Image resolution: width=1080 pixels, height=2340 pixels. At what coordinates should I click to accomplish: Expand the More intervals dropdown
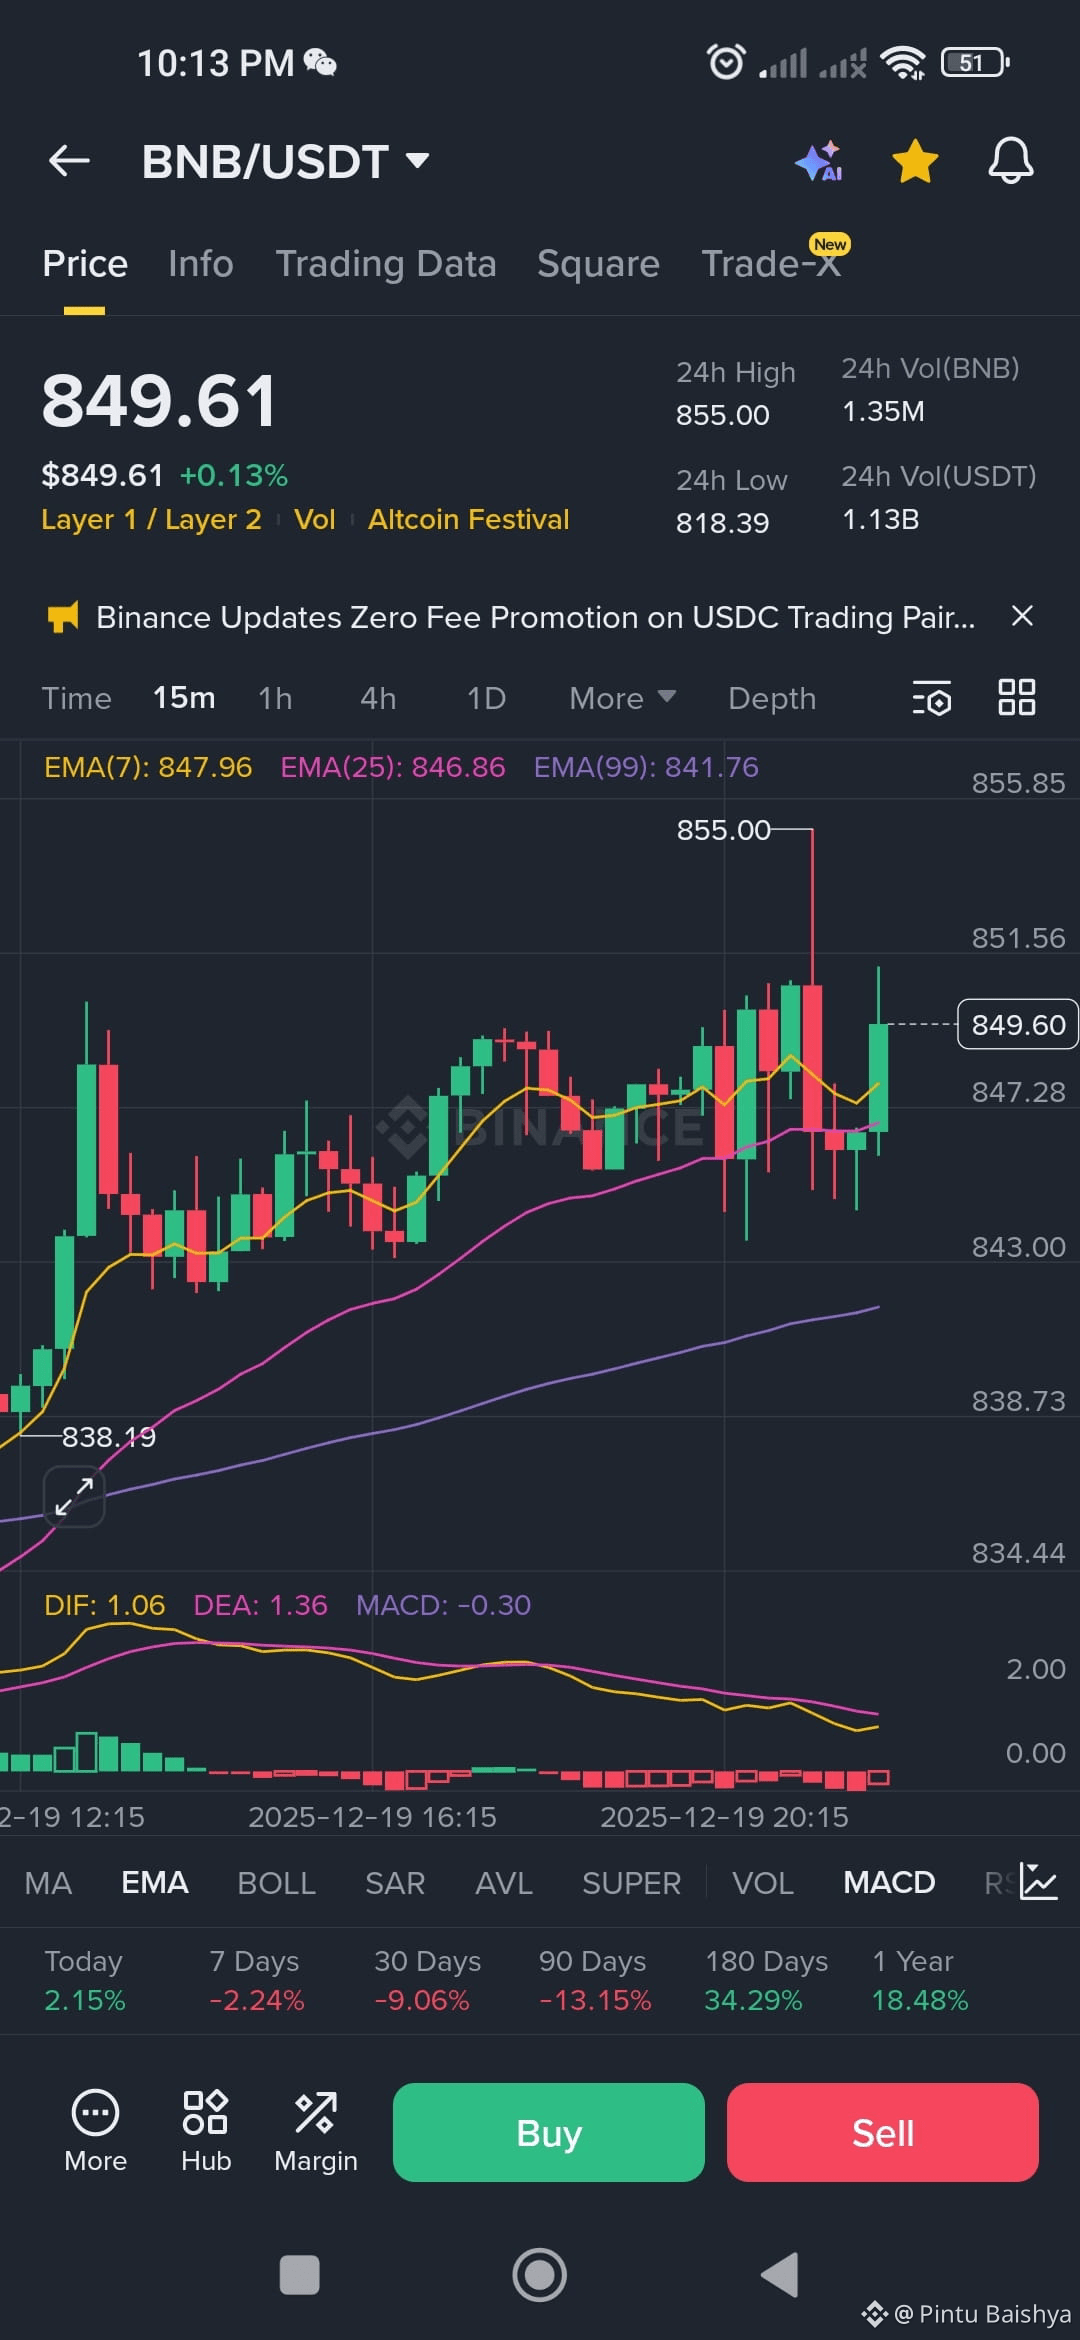tap(622, 698)
